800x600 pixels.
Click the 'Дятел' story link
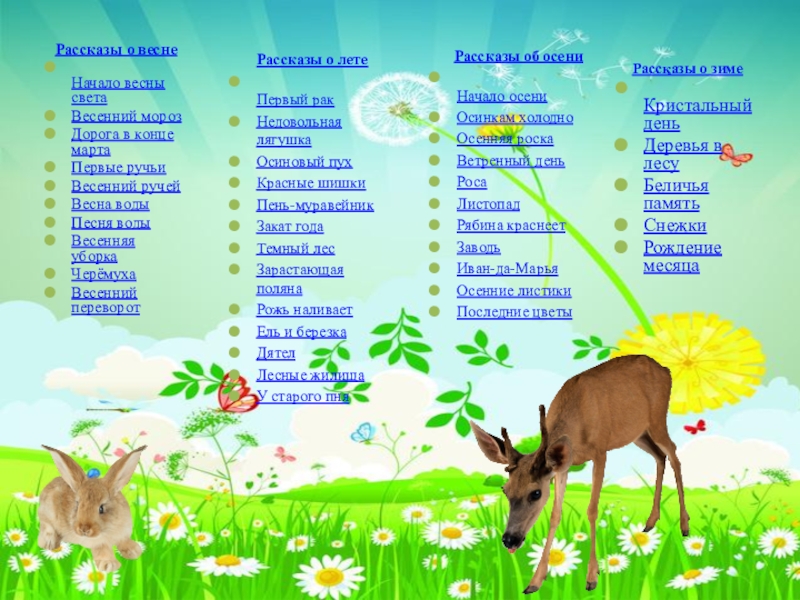(x=276, y=353)
